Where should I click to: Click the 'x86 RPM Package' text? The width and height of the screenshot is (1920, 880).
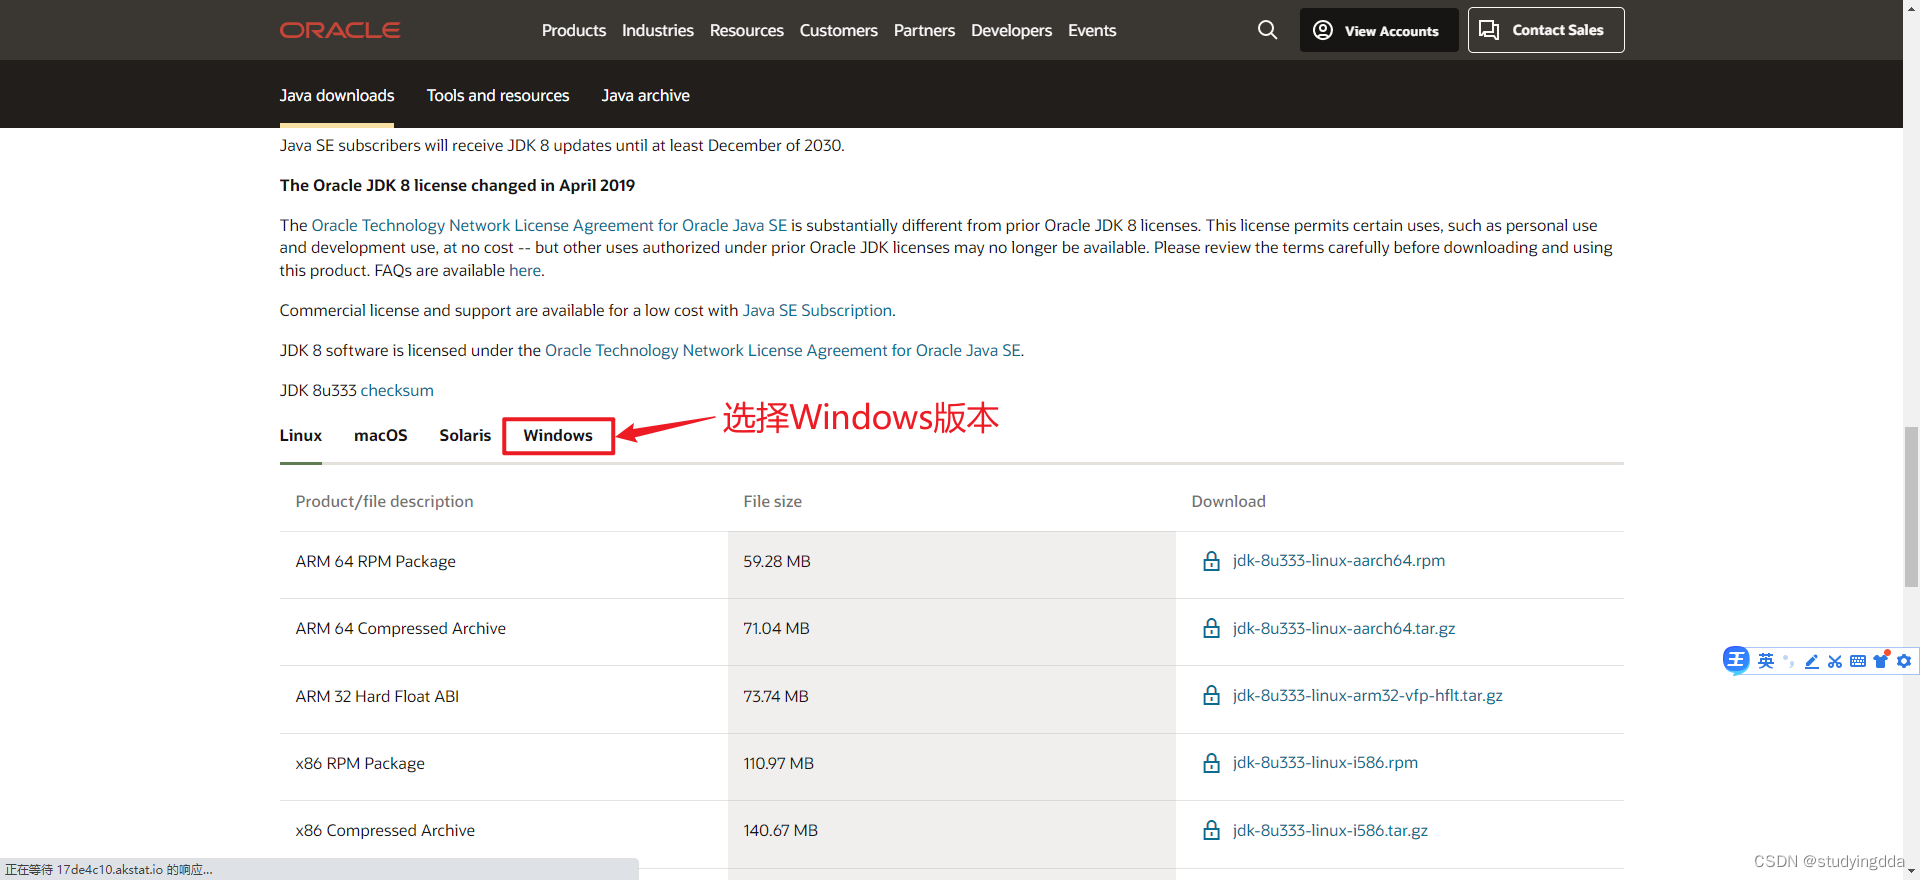360,764
